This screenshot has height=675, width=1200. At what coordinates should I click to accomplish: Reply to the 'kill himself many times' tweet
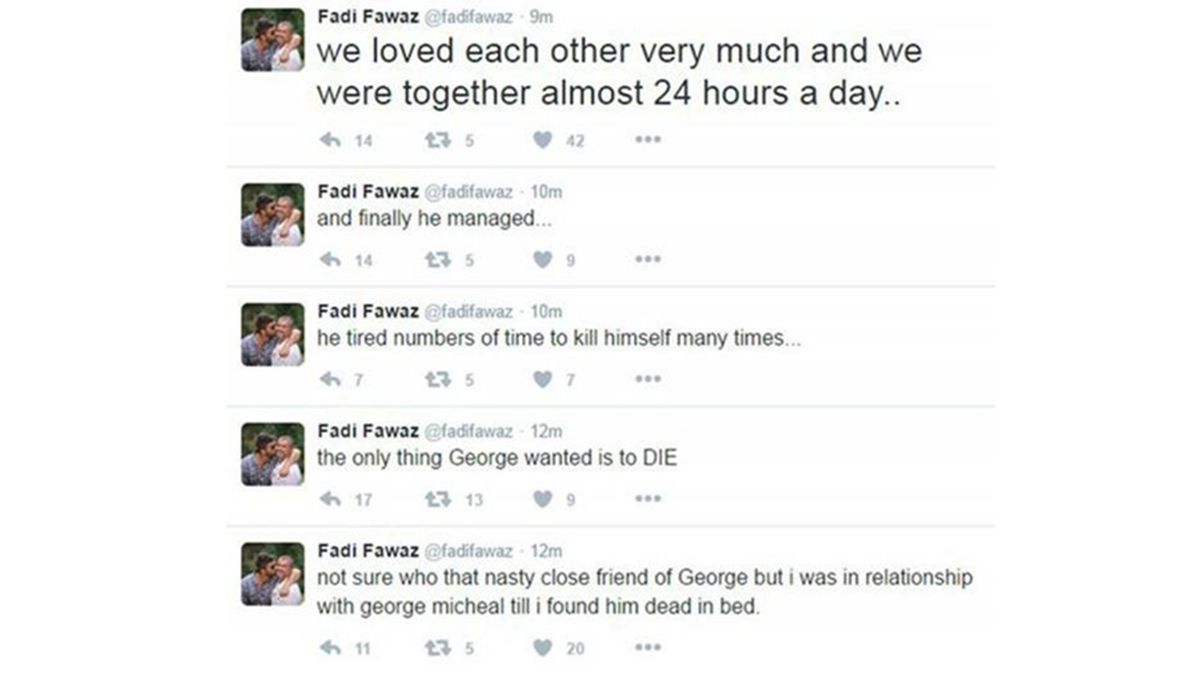pos(330,379)
